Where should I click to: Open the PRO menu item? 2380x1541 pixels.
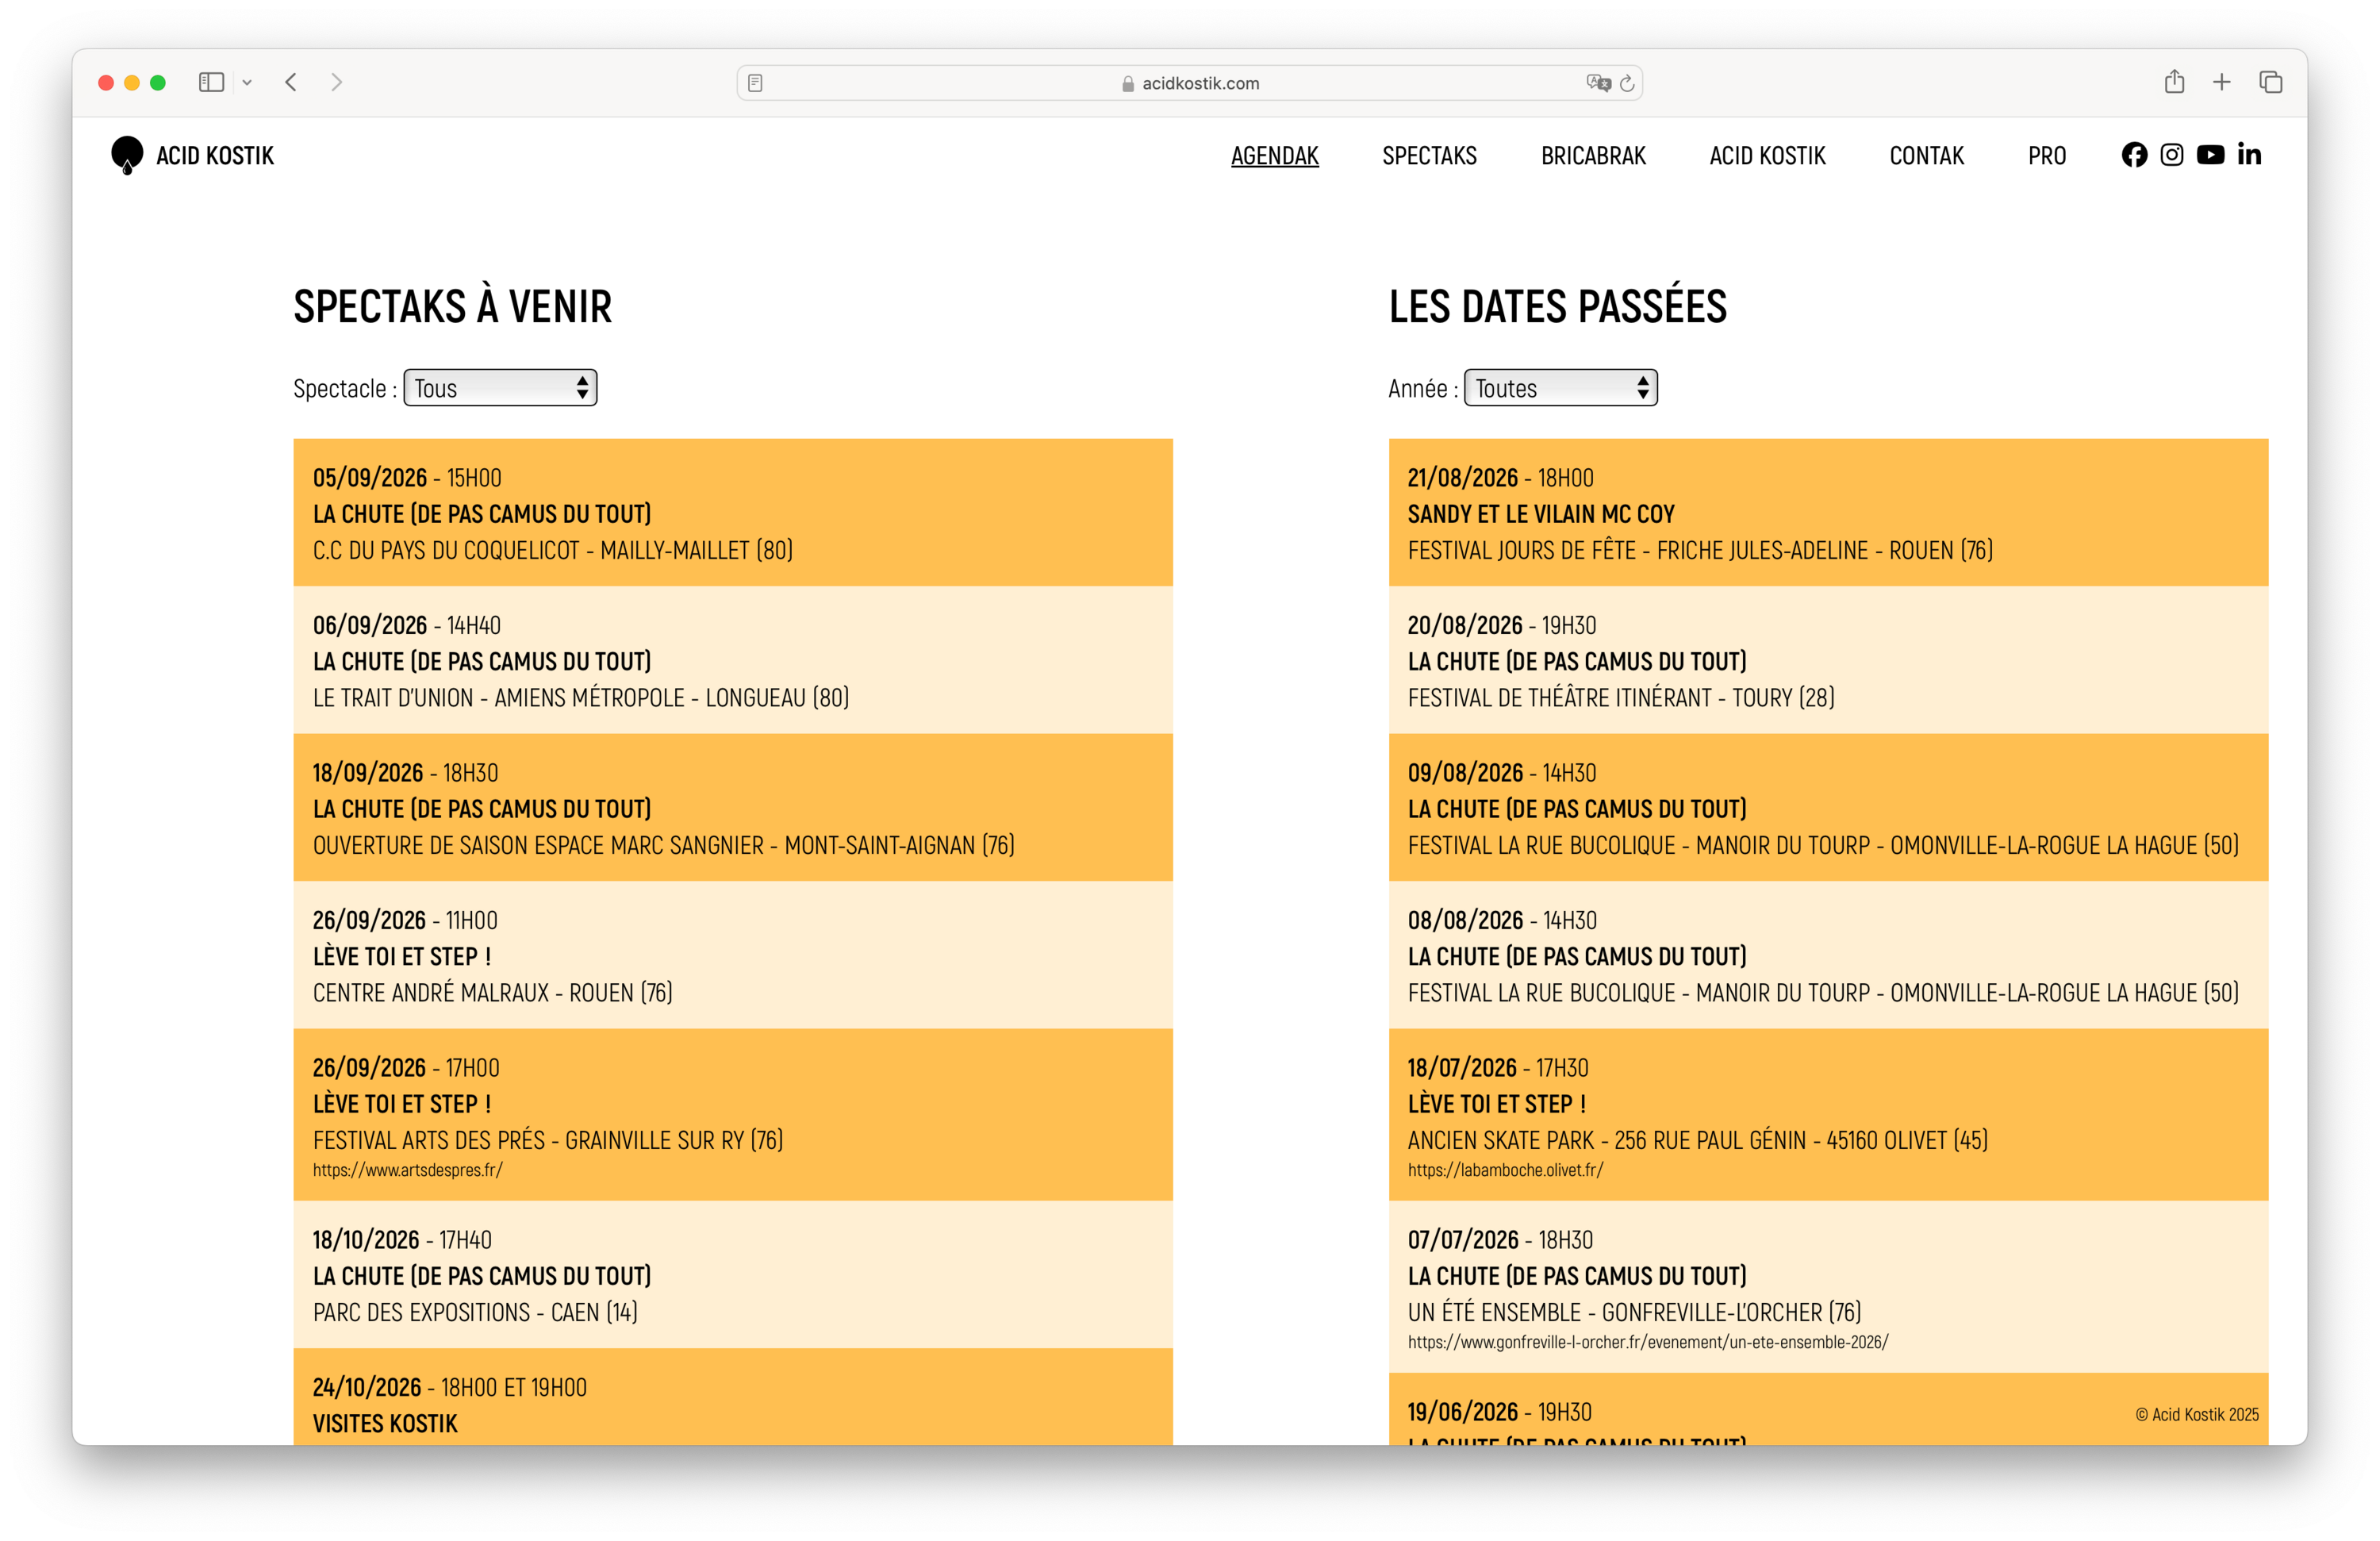click(x=2047, y=156)
